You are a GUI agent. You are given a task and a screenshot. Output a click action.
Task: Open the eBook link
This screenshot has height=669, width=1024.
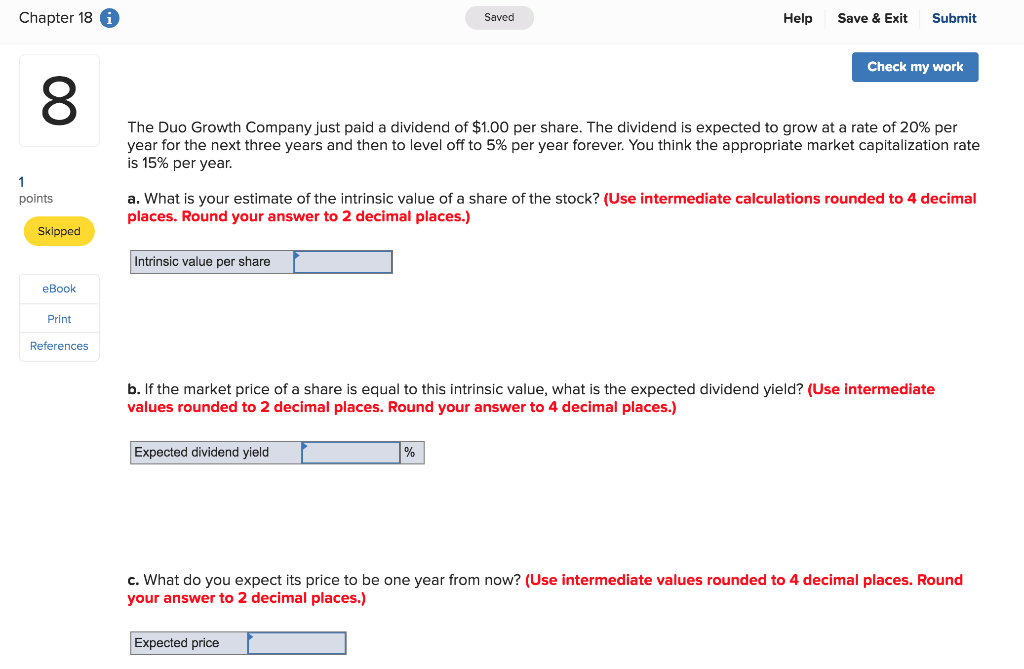point(59,289)
